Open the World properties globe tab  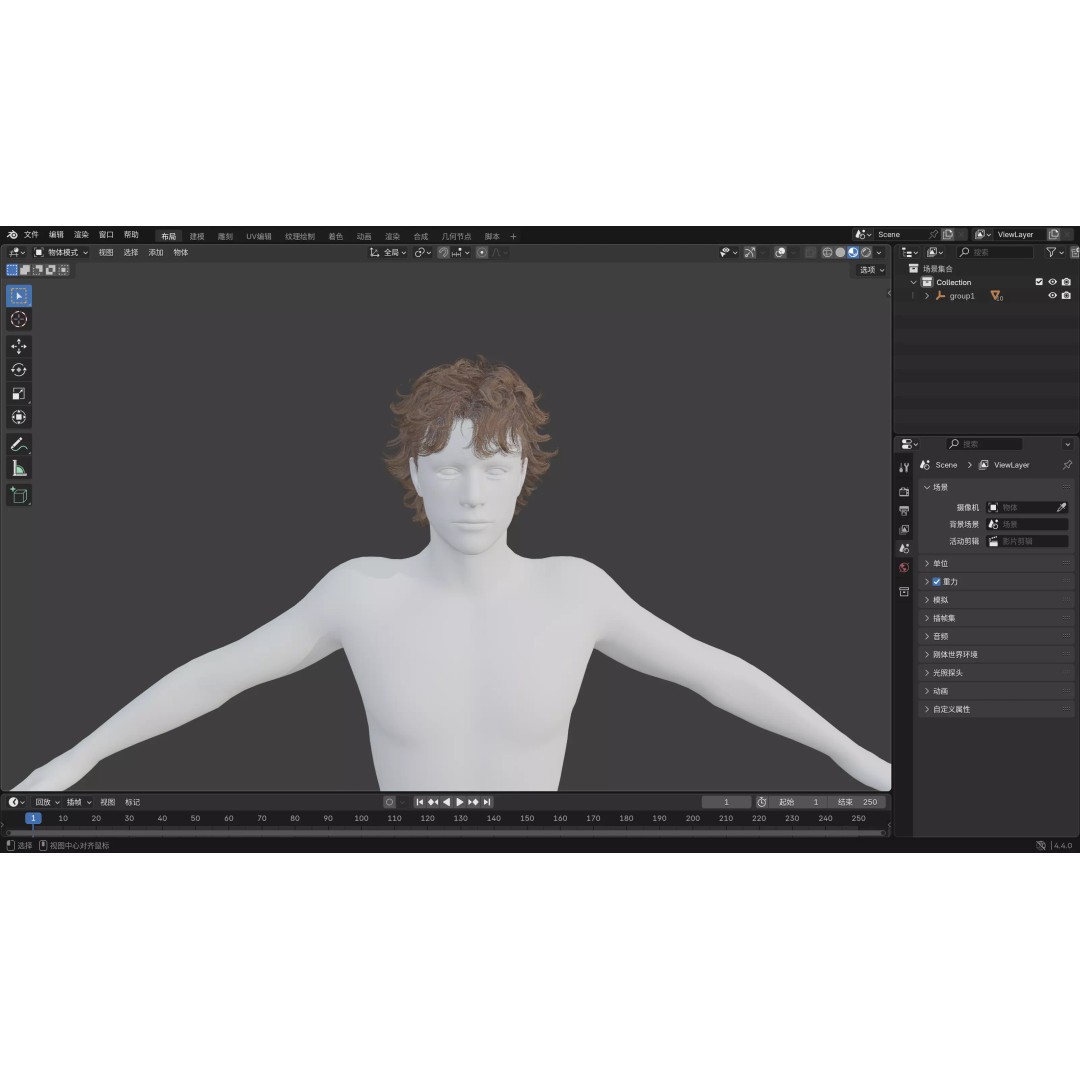[x=904, y=568]
